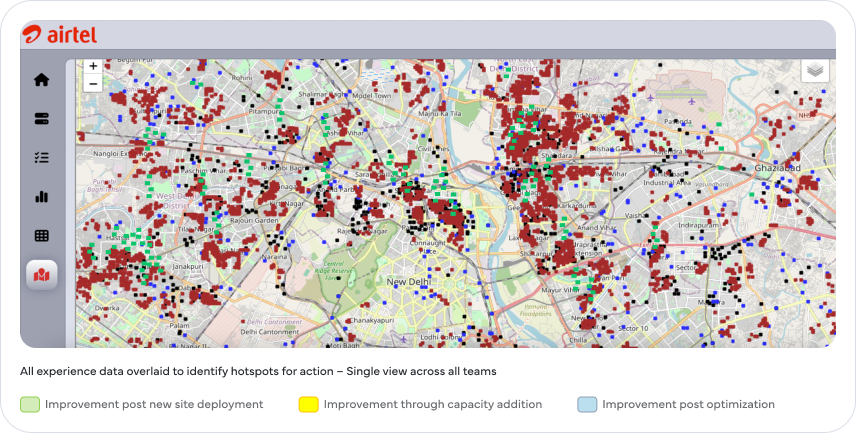This screenshot has width=856, height=433.
Task: Zoom in the map with plus button
Action: coord(93,66)
